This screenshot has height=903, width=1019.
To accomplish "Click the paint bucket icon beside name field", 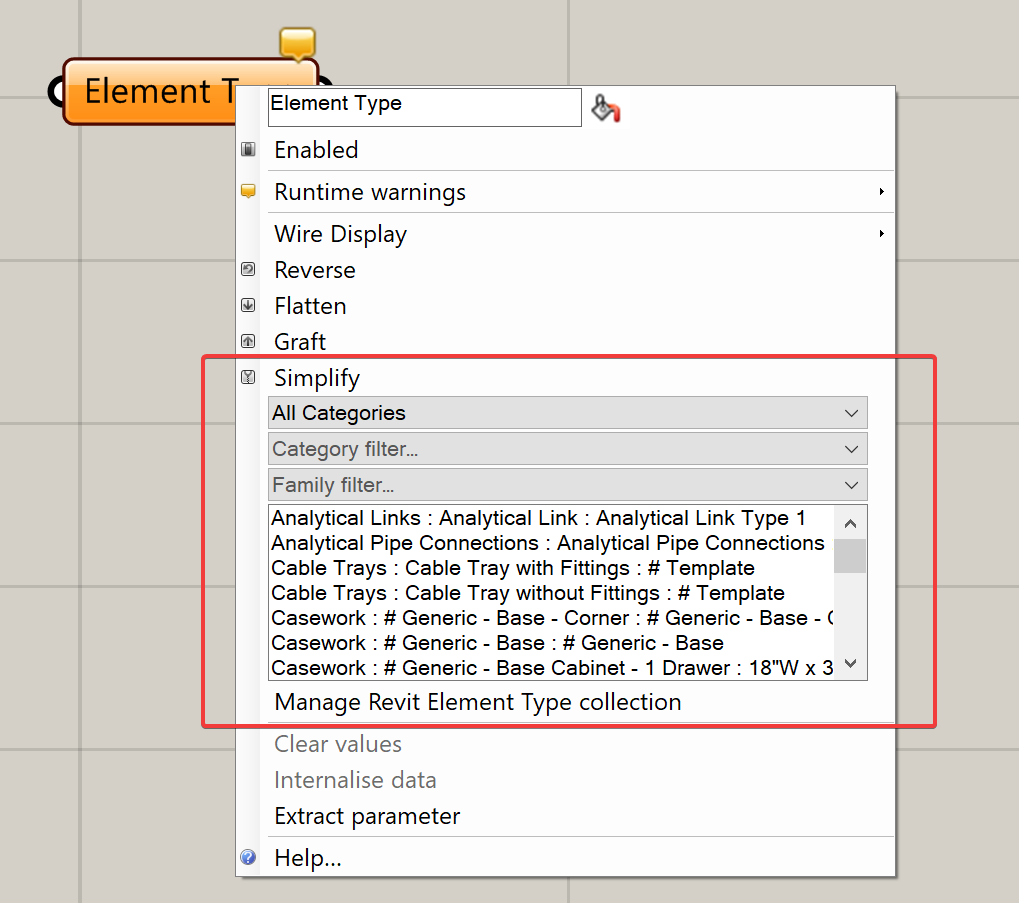I will (x=606, y=108).
